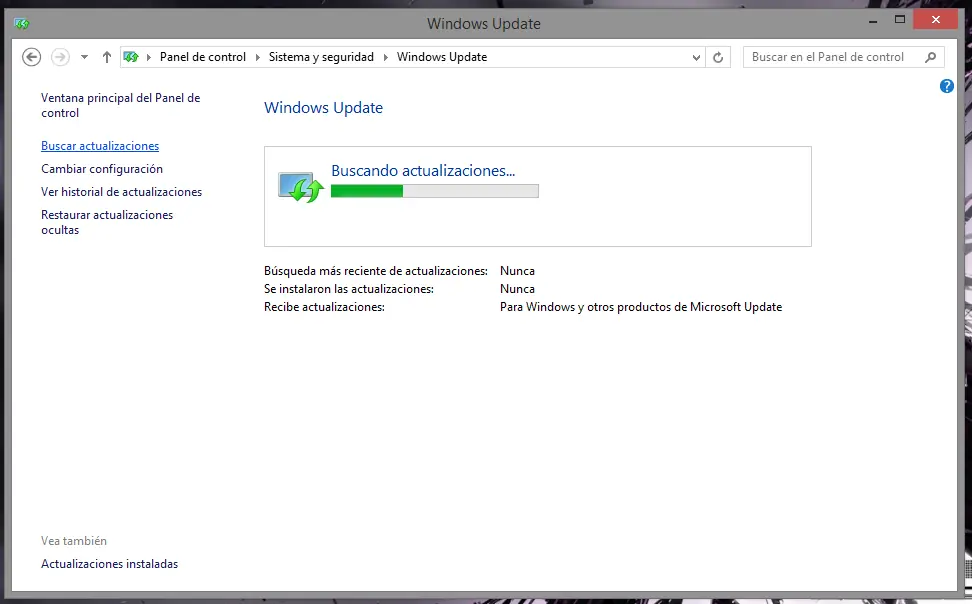Open the recent locations dropdown arrow
The width and height of the screenshot is (972, 604).
click(x=84, y=57)
